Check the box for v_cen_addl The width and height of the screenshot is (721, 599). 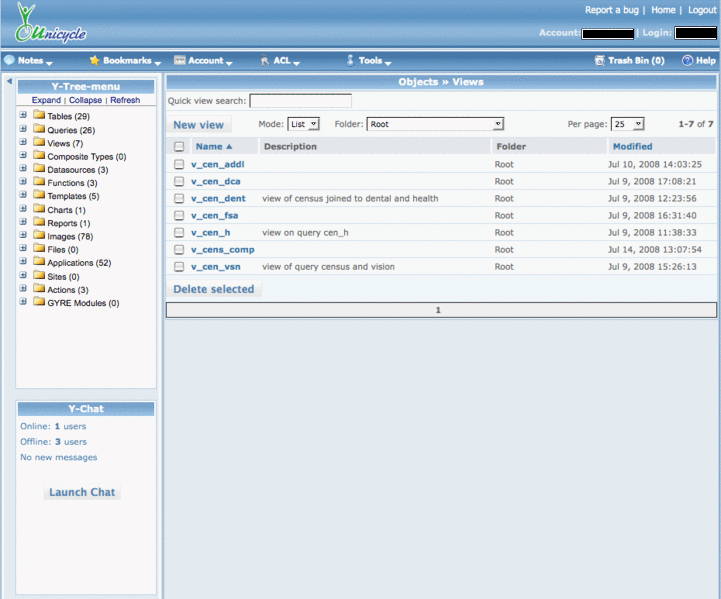[x=179, y=164]
